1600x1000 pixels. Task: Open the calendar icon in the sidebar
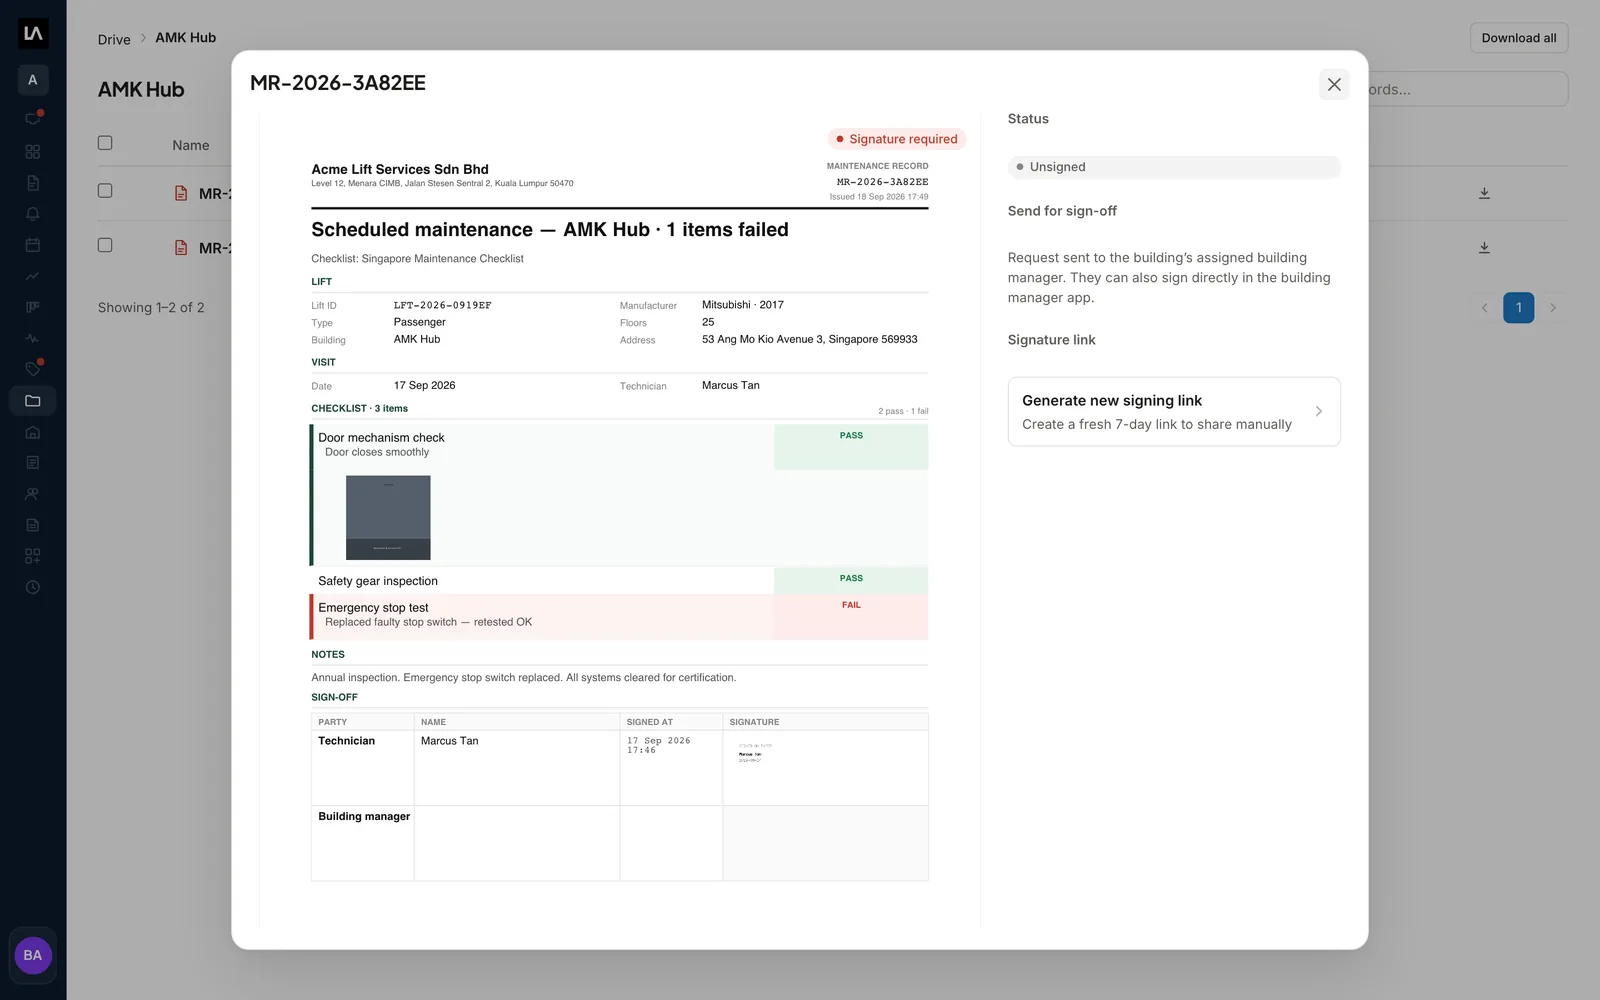33,245
